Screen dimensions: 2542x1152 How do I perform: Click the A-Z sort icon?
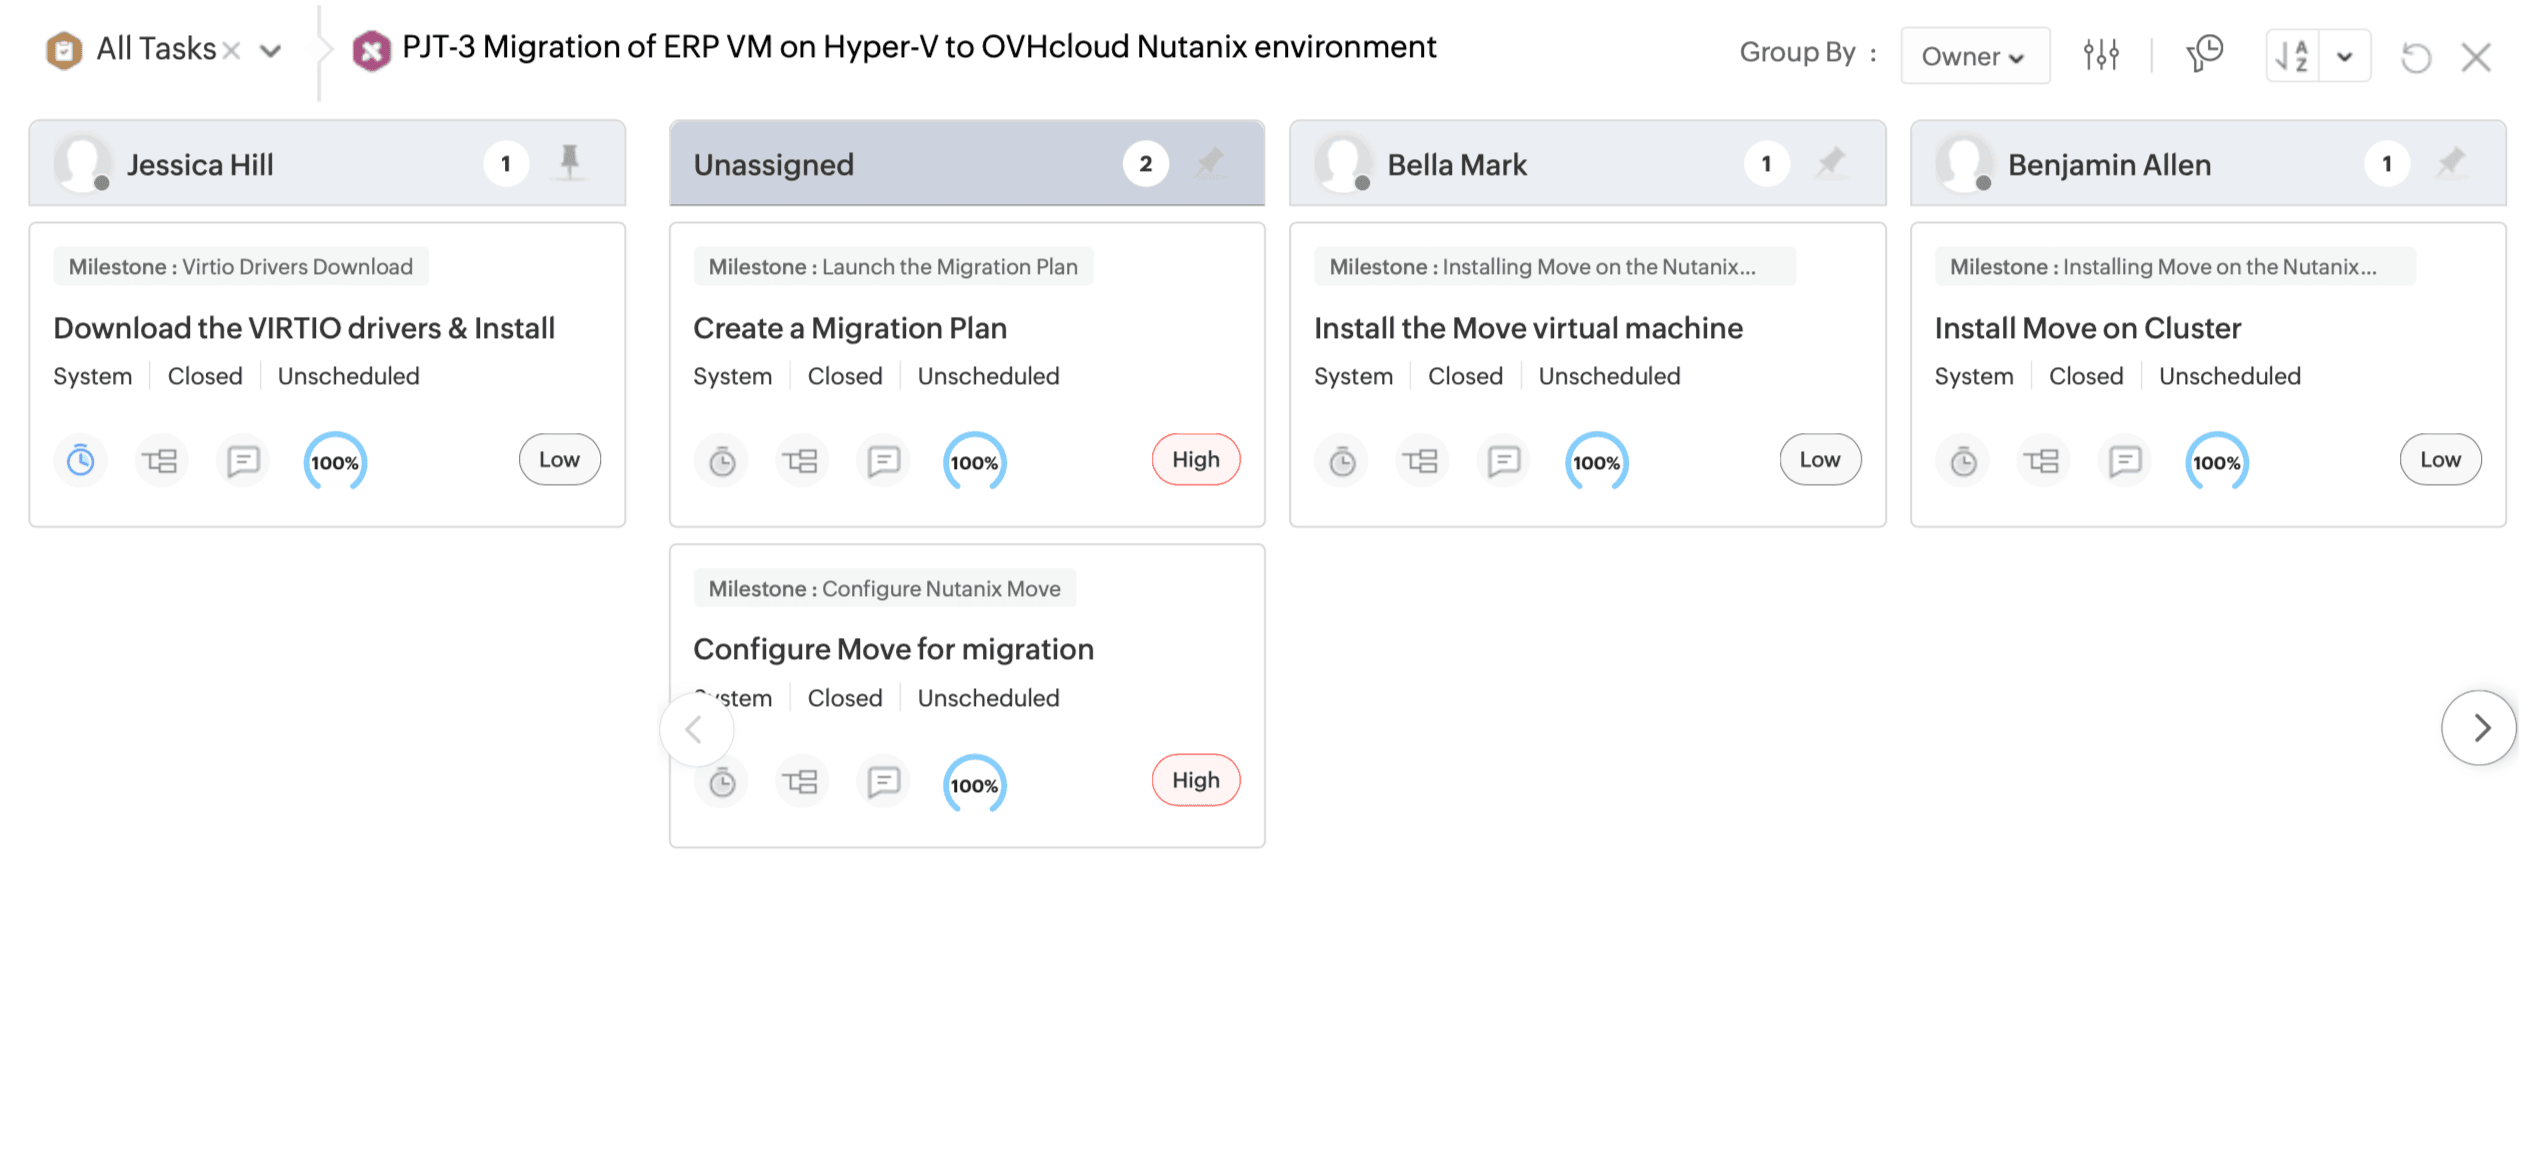click(2292, 56)
